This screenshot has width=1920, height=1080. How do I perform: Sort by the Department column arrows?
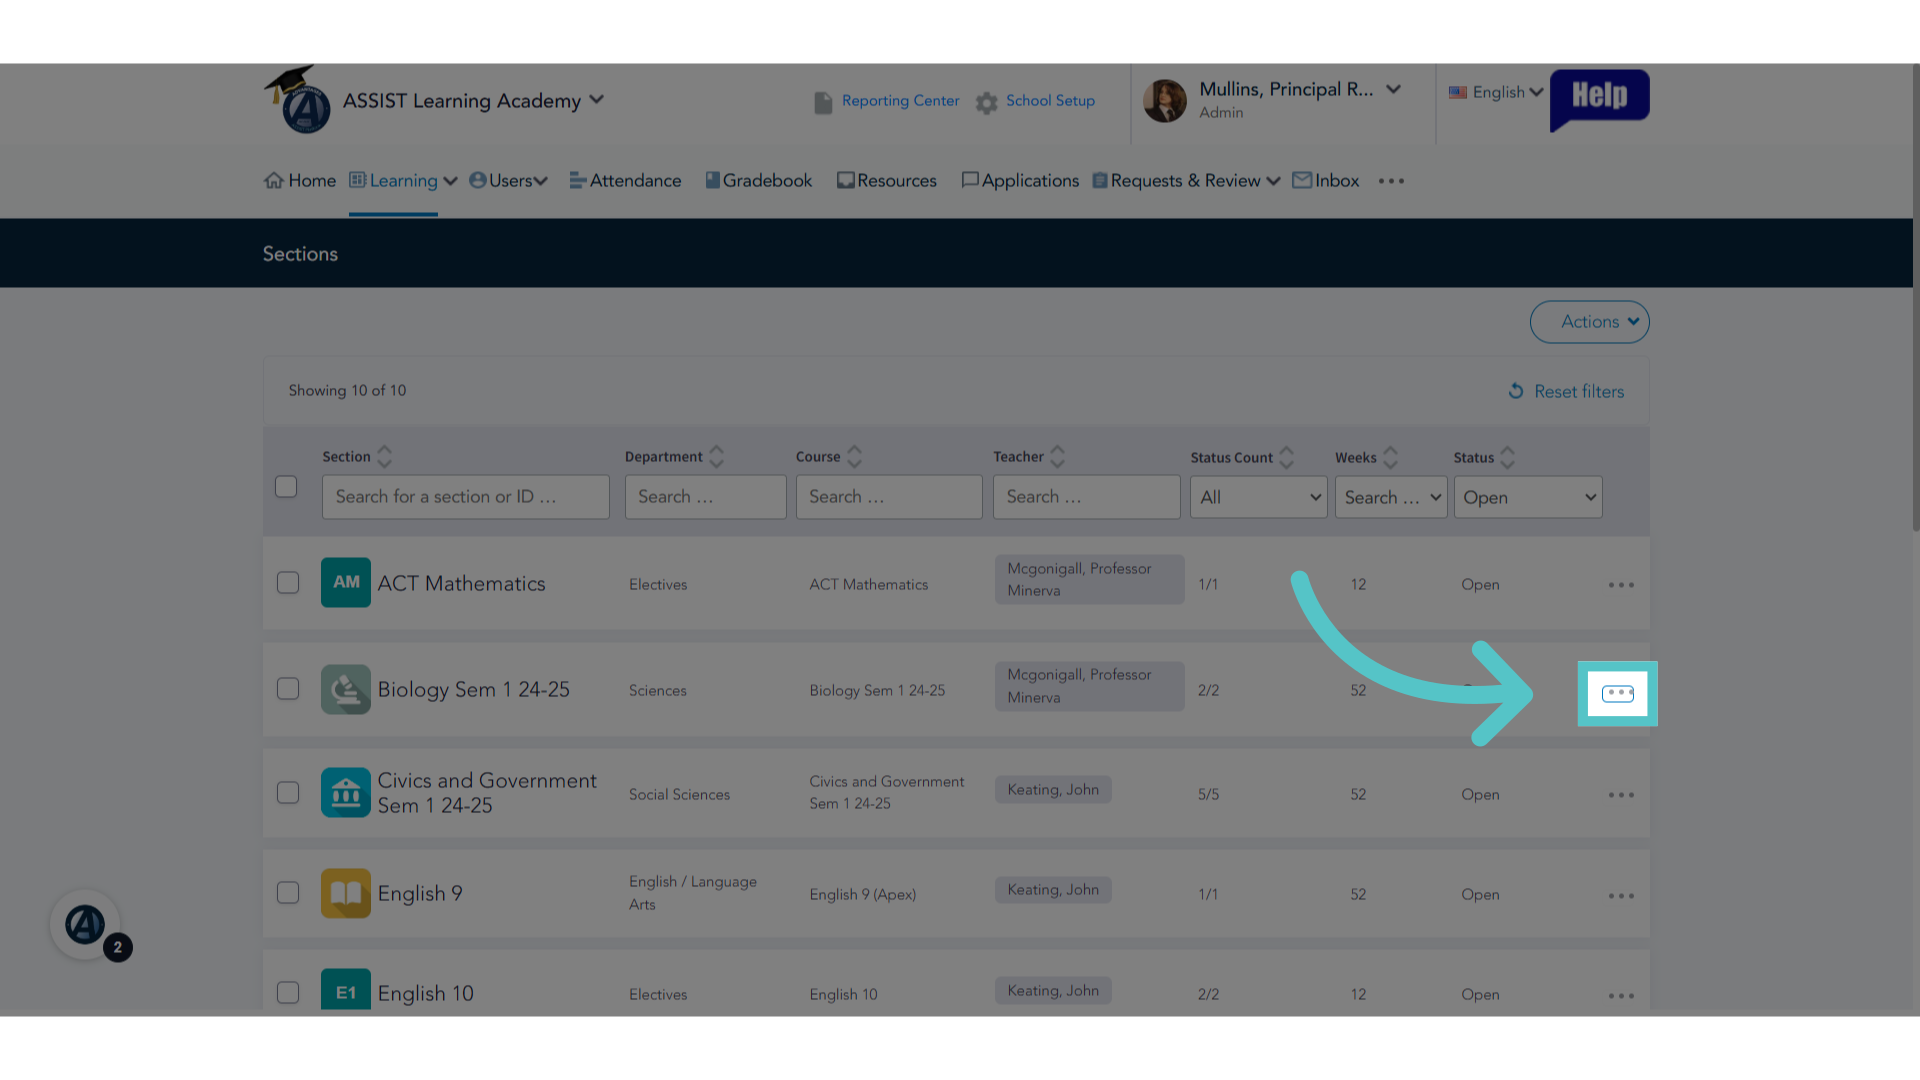point(716,457)
